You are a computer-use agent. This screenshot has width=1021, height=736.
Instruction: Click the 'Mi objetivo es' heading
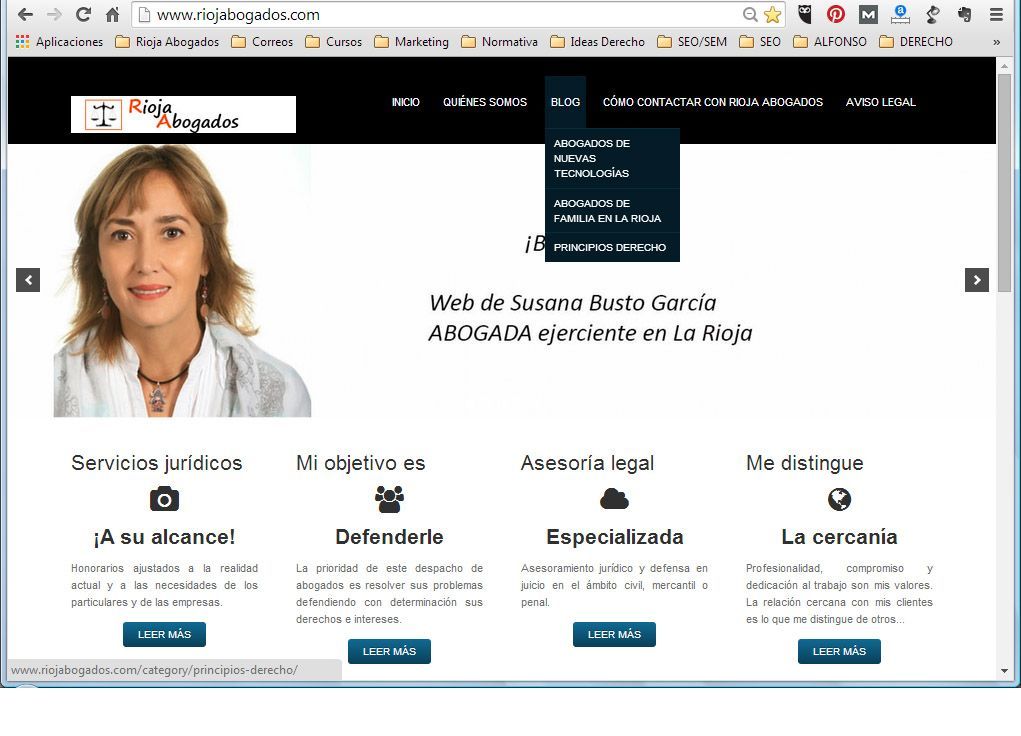click(361, 463)
